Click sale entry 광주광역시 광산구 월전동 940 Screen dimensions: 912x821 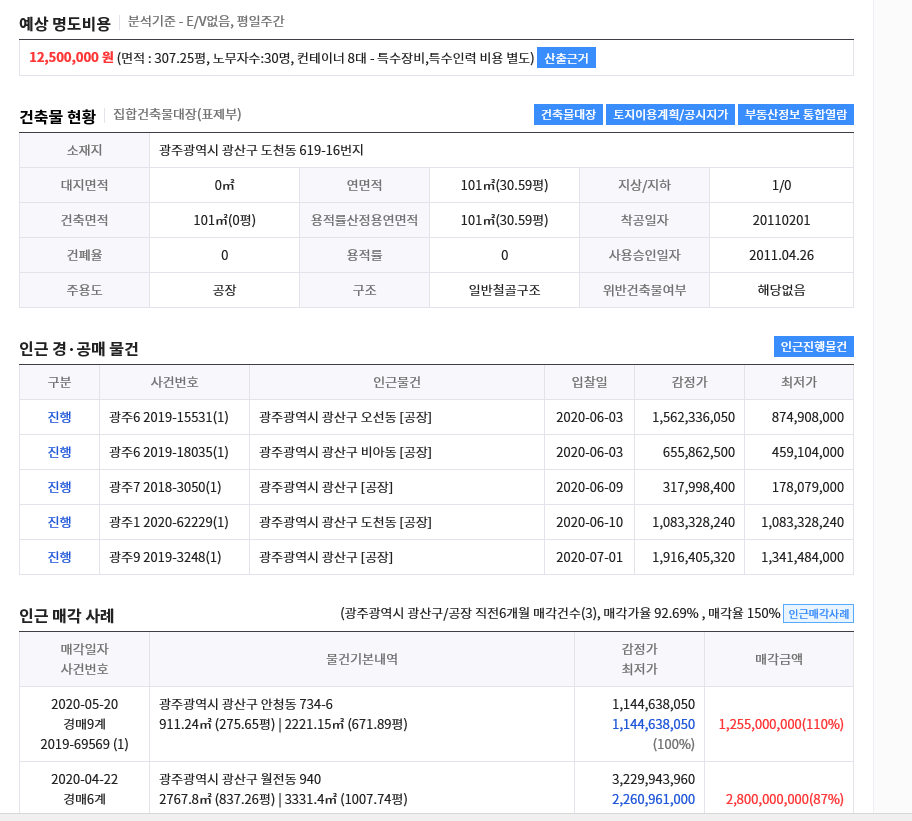click(240, 779)
